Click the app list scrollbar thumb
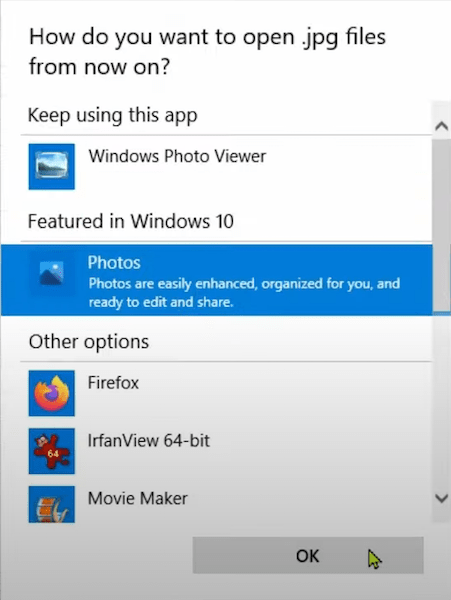 (x=441, y=226)
